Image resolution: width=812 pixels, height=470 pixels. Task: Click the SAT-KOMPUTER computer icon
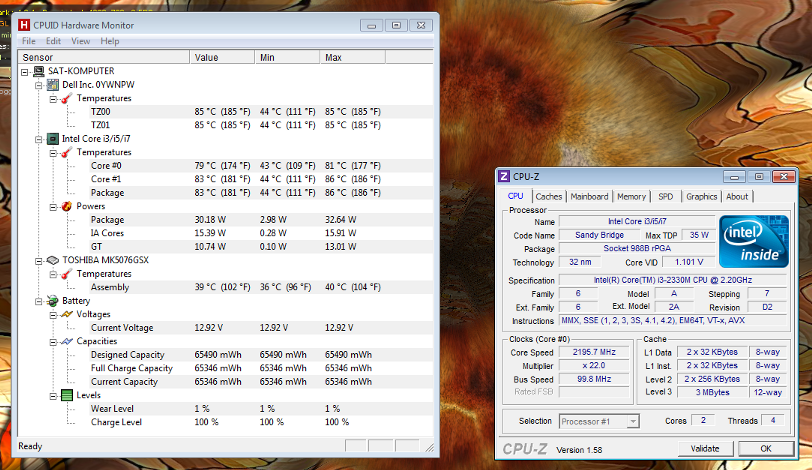39,71
